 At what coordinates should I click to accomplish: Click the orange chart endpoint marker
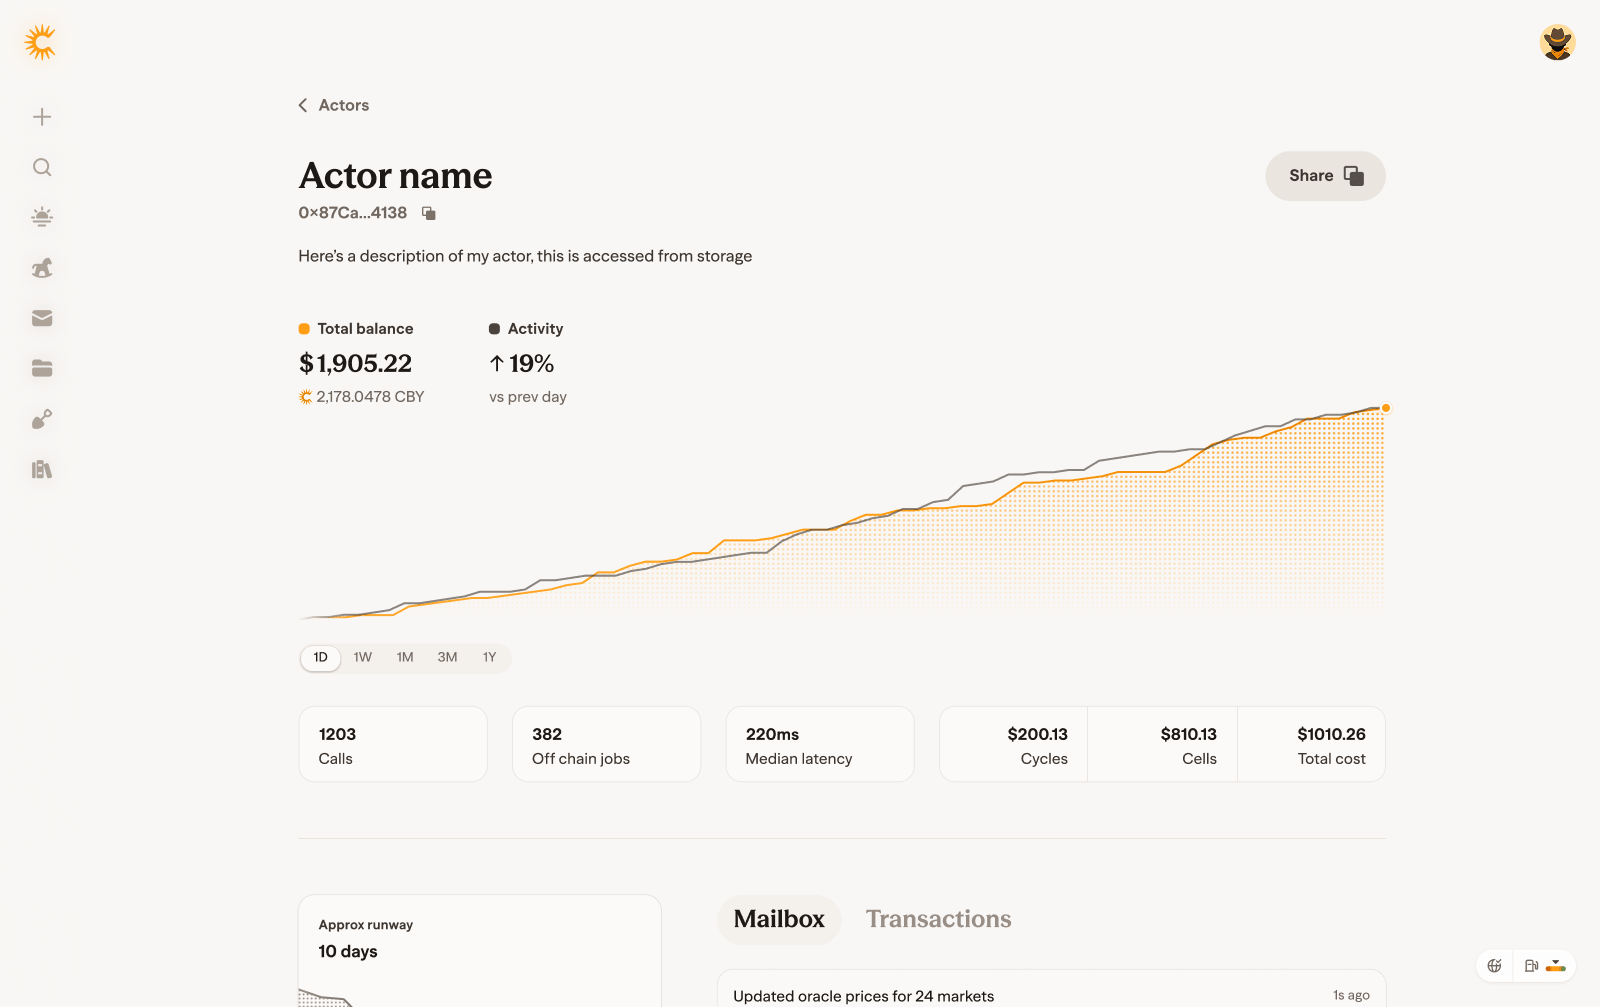tap(1386, 408)
